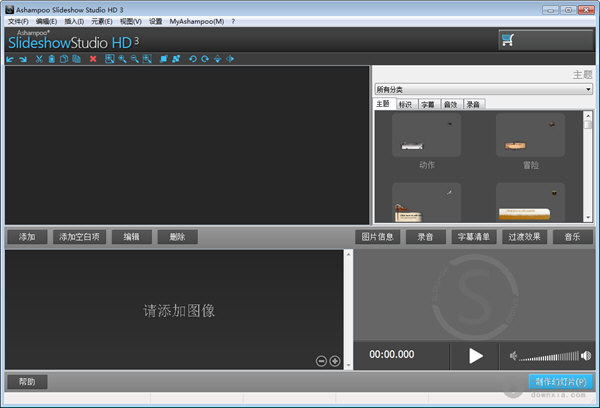Click the undo arrow icon
The height and width of the screenshot is (408, 600).
[10, 59]
